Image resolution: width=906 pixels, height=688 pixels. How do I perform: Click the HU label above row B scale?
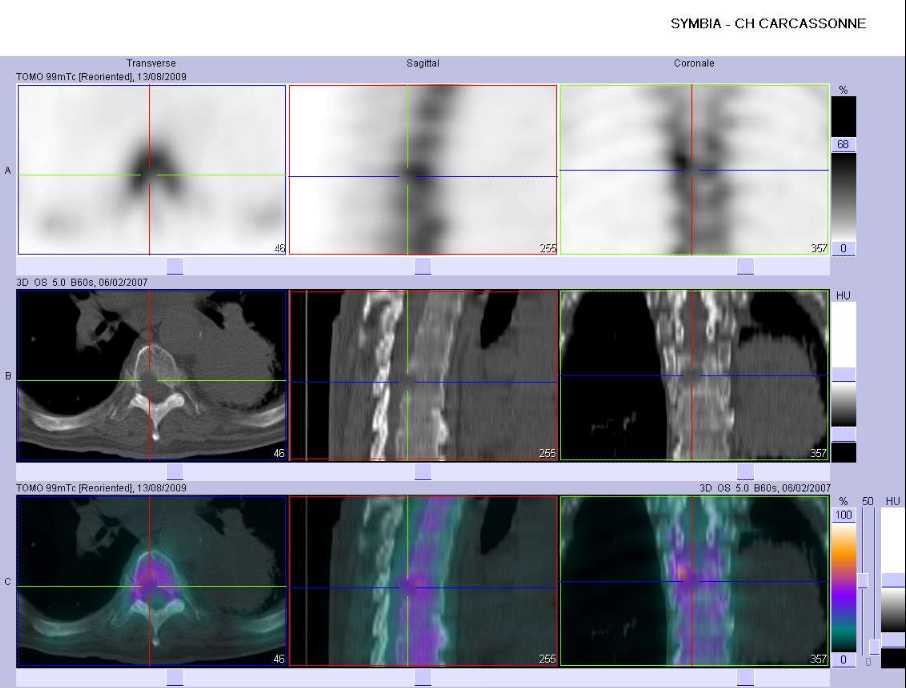tap(843, 296)
